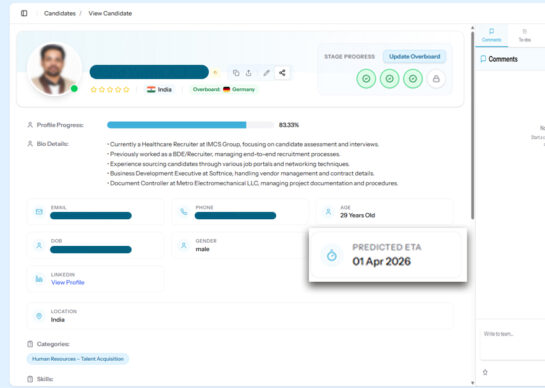Click the share icon button
The width and height of the screenshot is (545, 388).
[x=282, y=73]
